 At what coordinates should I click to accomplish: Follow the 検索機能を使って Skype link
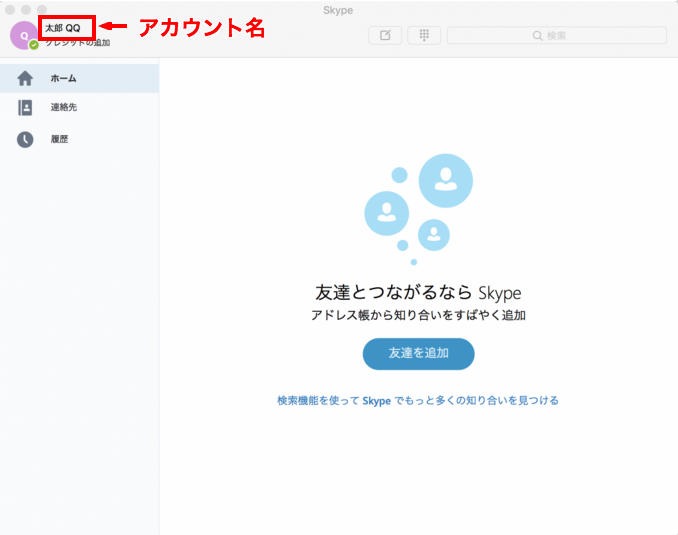418,400
